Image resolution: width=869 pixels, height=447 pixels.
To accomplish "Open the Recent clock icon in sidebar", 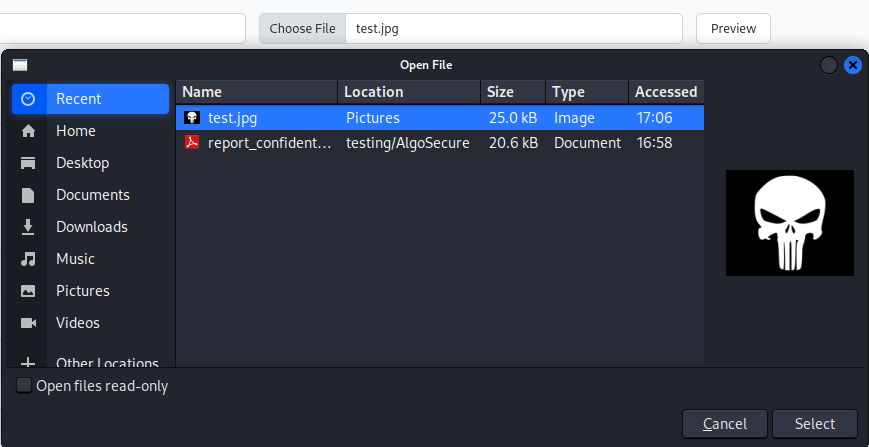I will click(28, 99).
